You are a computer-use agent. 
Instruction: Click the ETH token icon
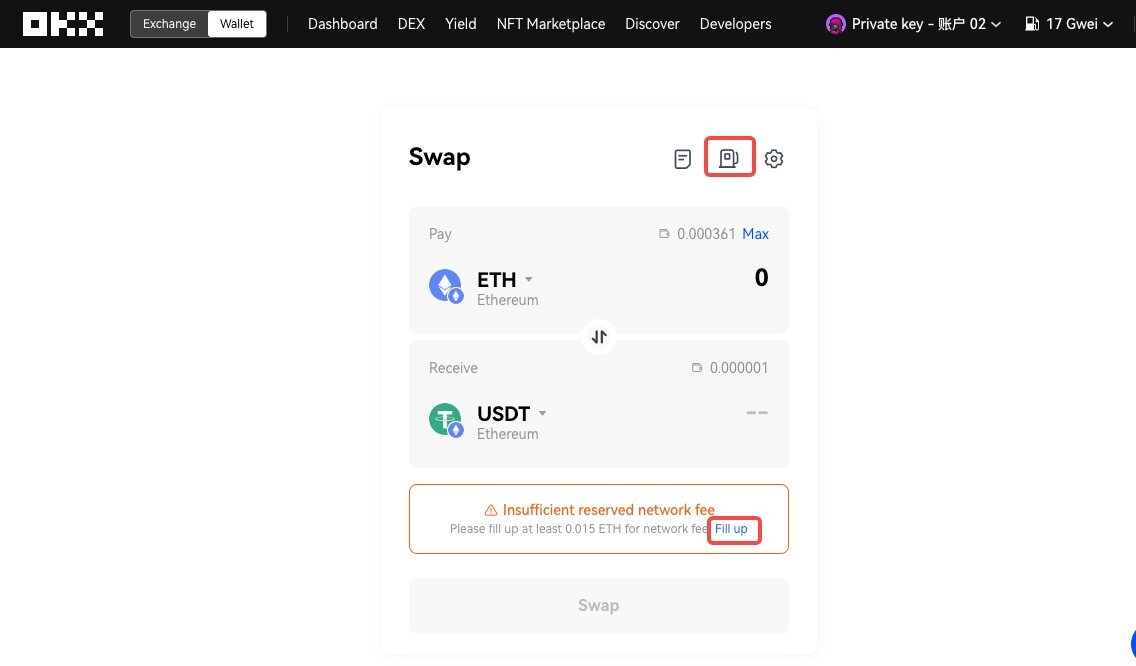[x=446, y=286]
